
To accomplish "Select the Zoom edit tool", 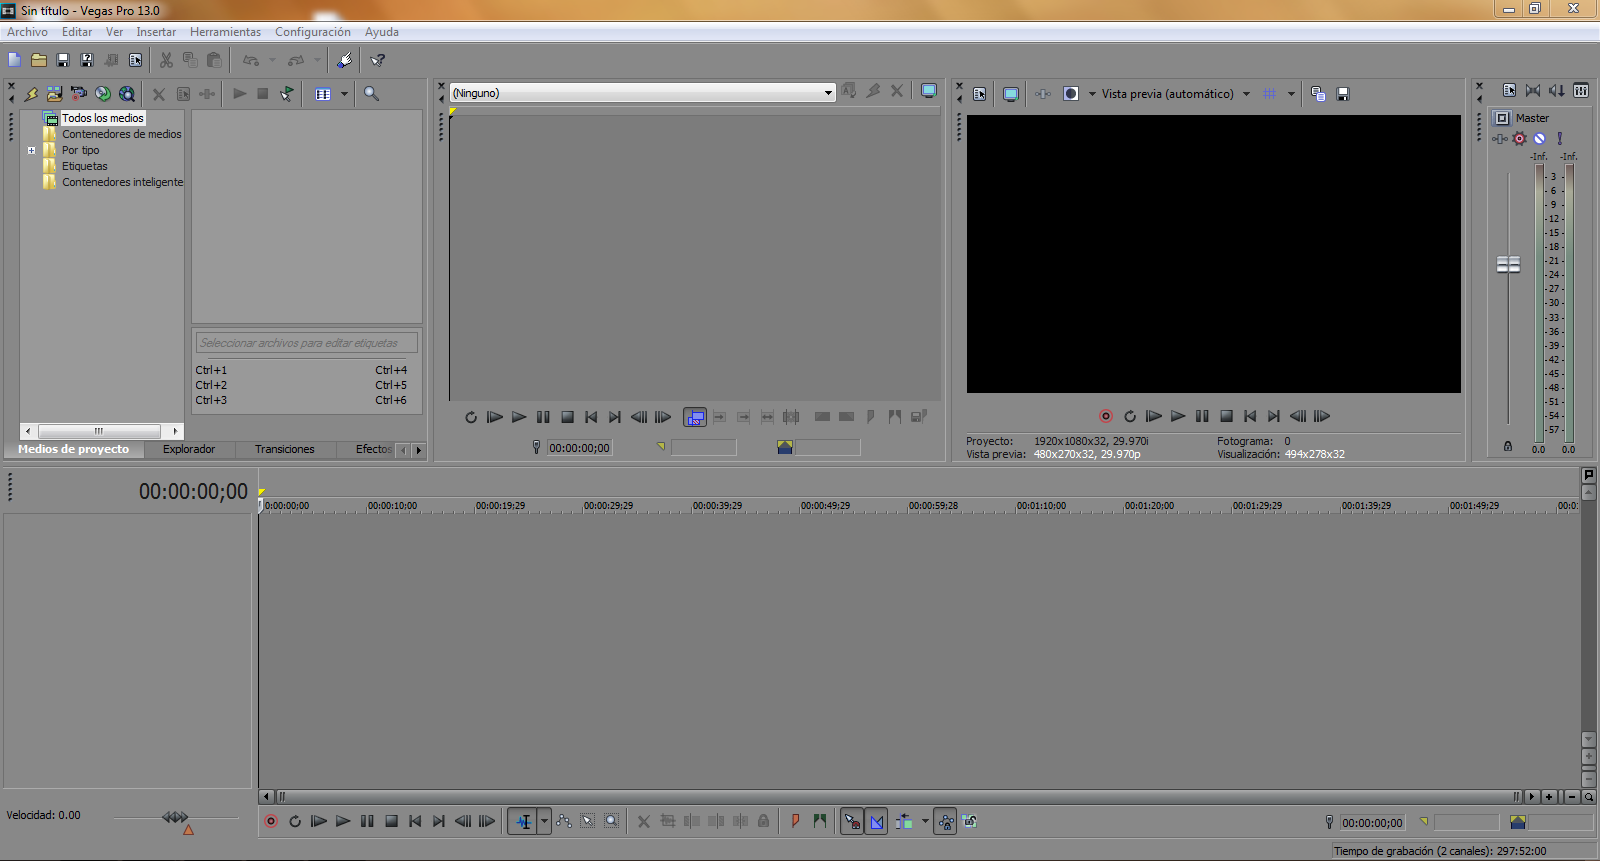I will [x=612, y=821].
